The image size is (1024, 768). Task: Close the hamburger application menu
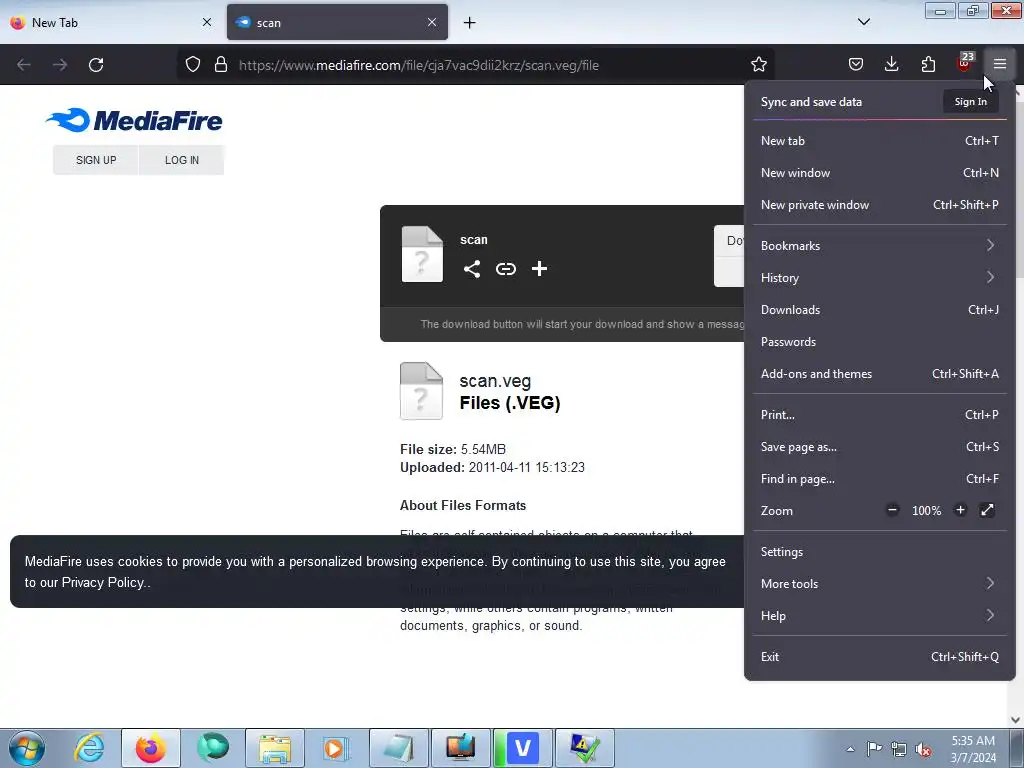coord(1000,64)
